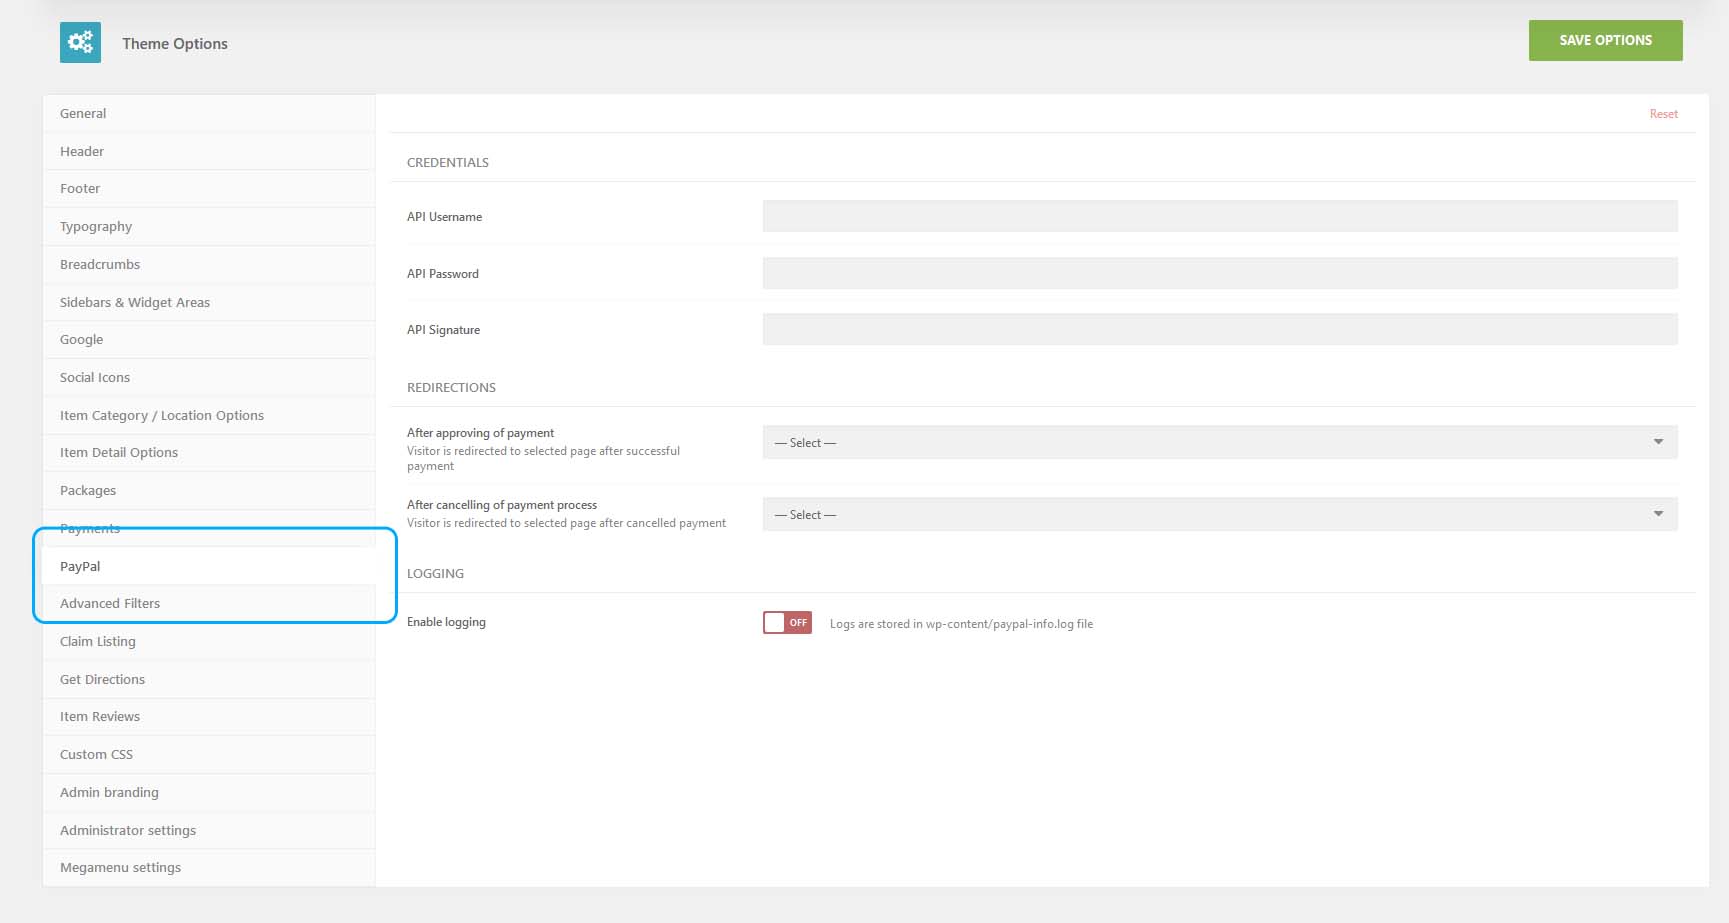Click the API Username input field

click(x=1220, y=216)
